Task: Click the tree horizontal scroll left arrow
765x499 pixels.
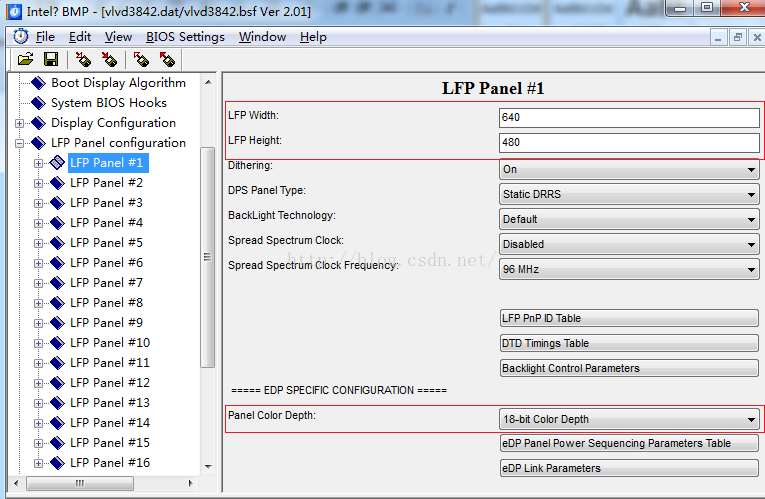Action: [x=16, y=483]
